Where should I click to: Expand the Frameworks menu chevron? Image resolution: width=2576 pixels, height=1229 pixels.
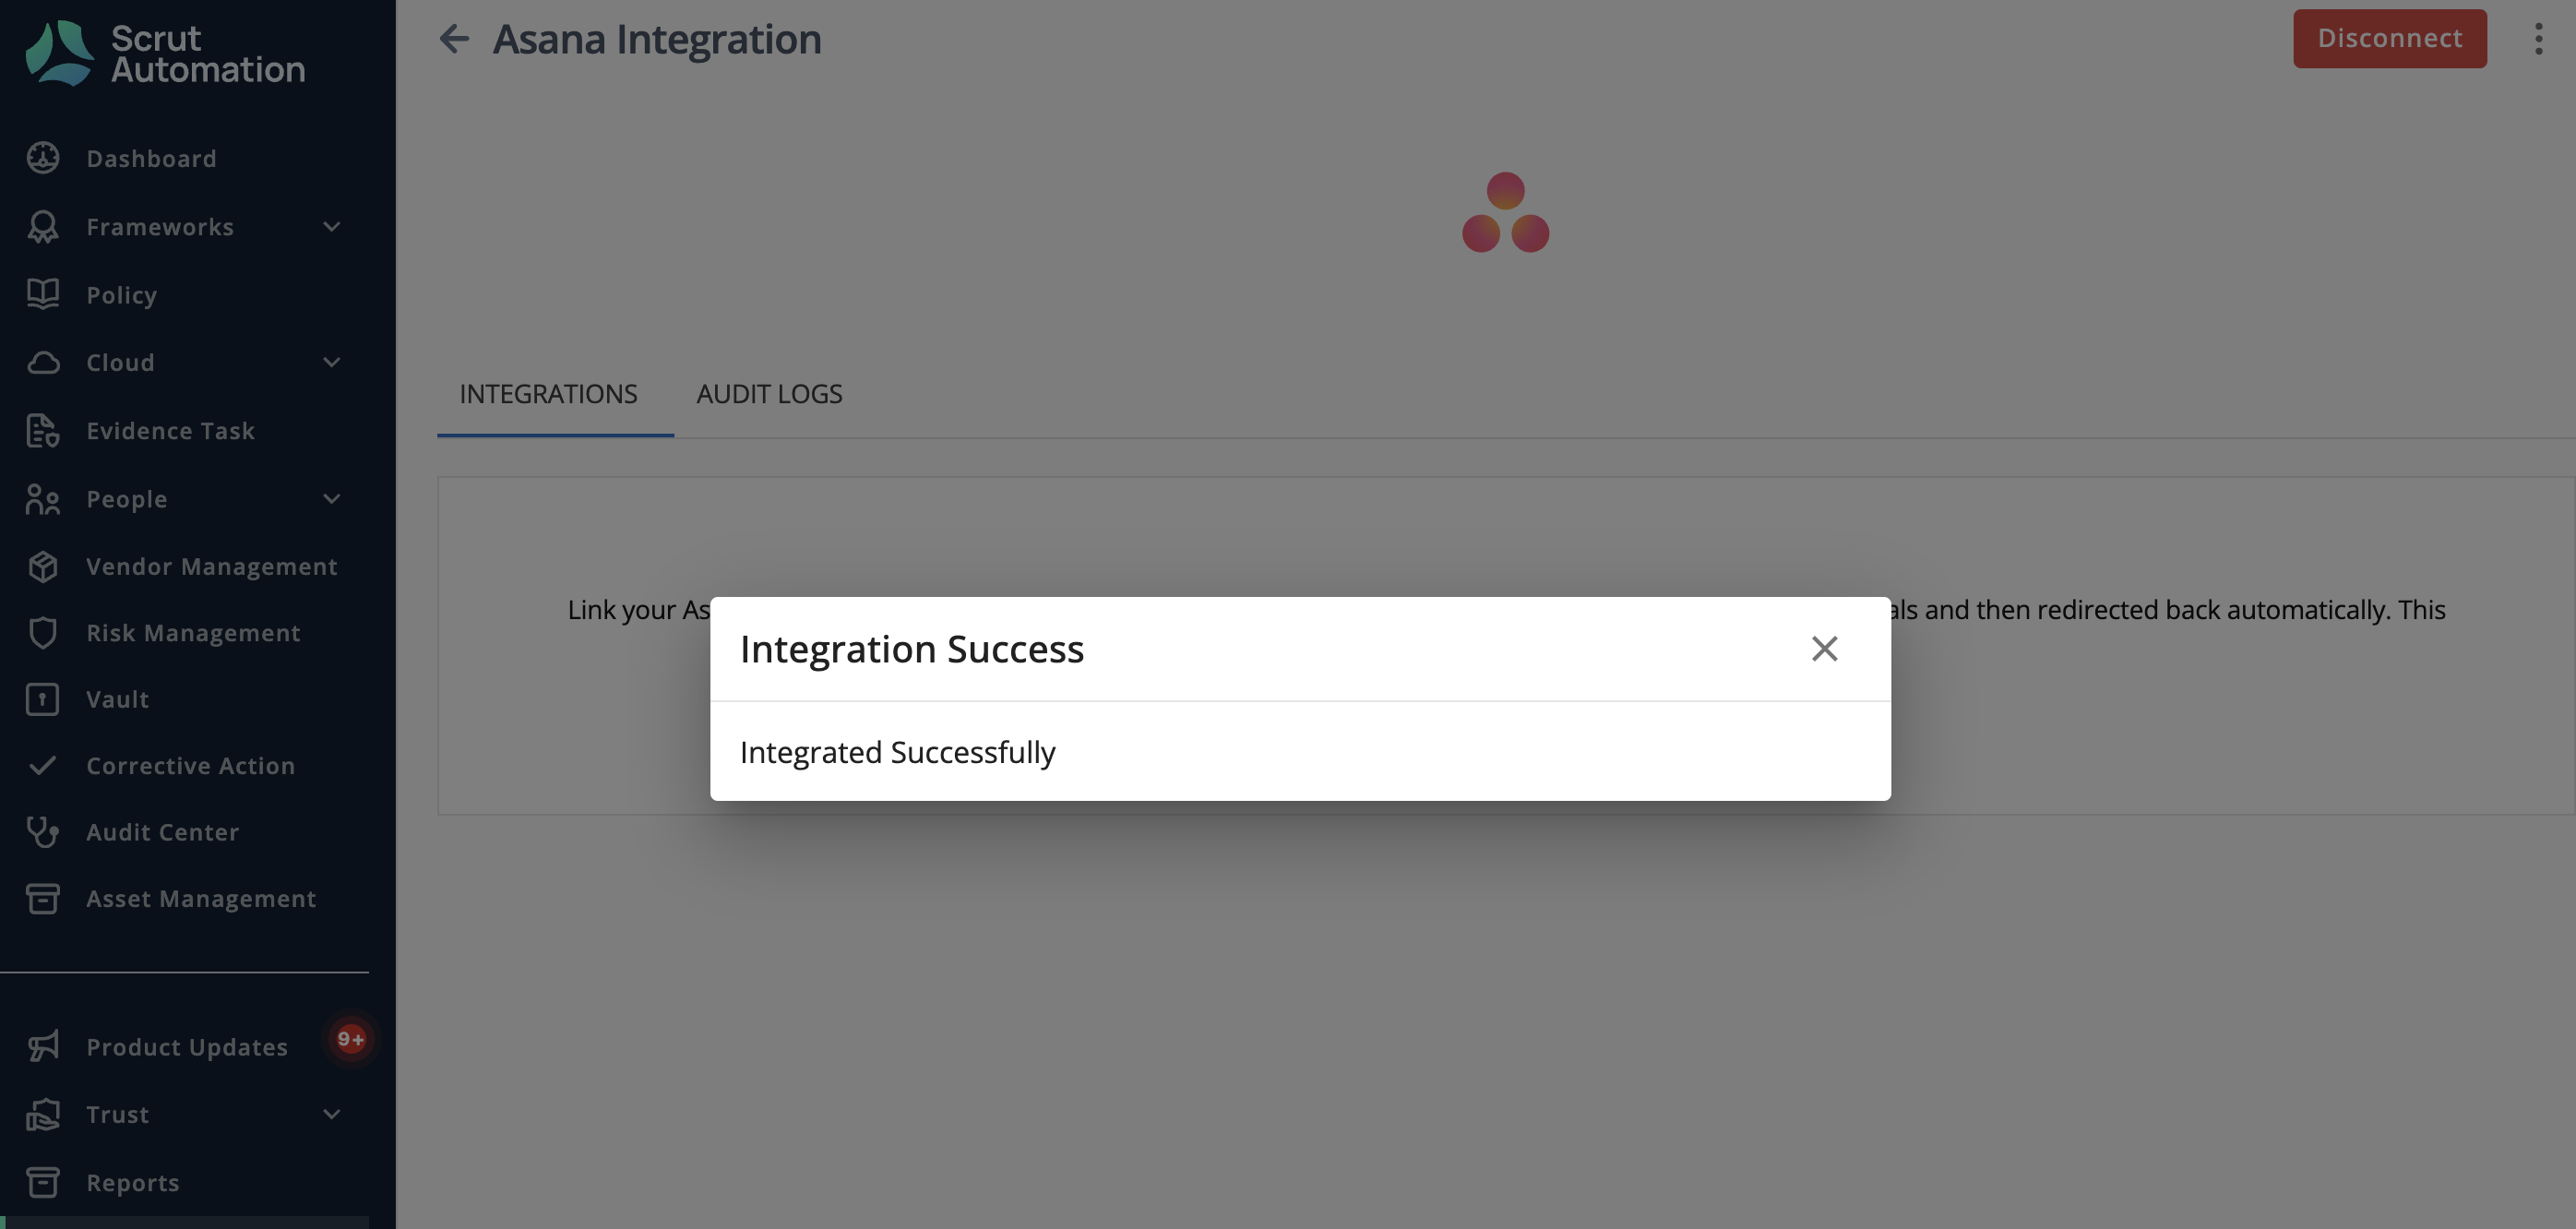click(x=332, y=227)
